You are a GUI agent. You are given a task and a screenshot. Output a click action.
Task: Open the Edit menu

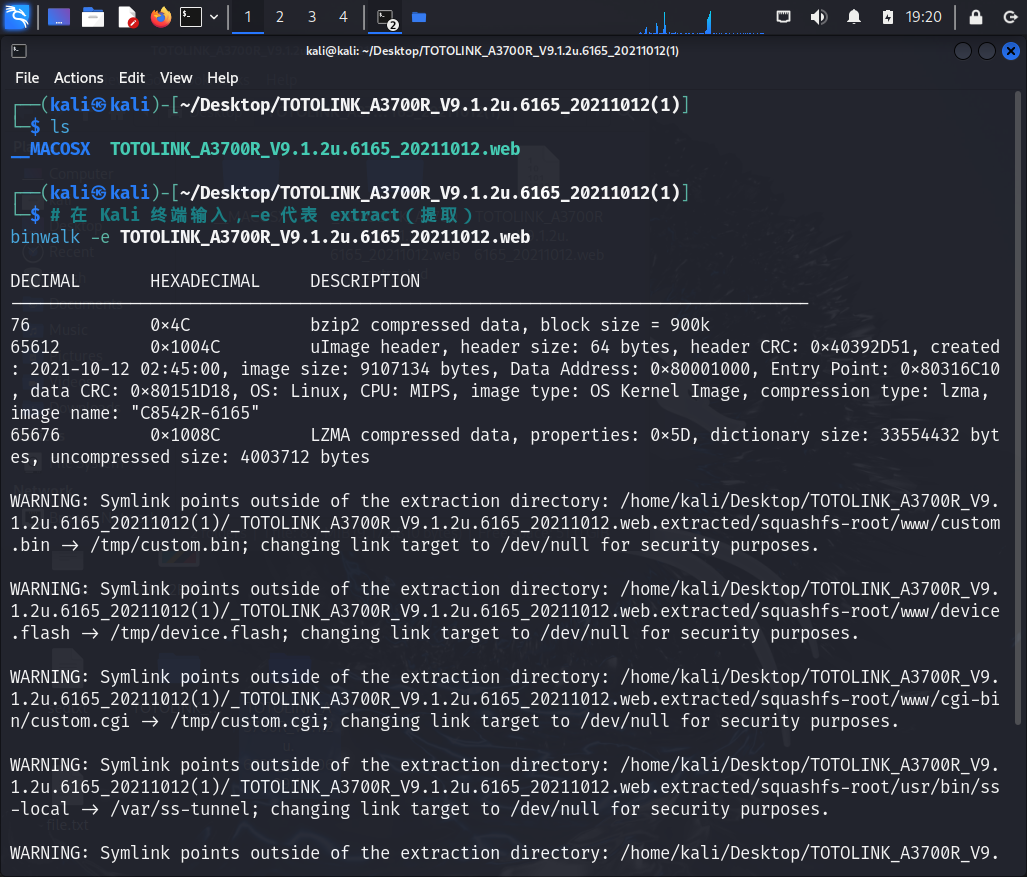click(x=132, y=78)
